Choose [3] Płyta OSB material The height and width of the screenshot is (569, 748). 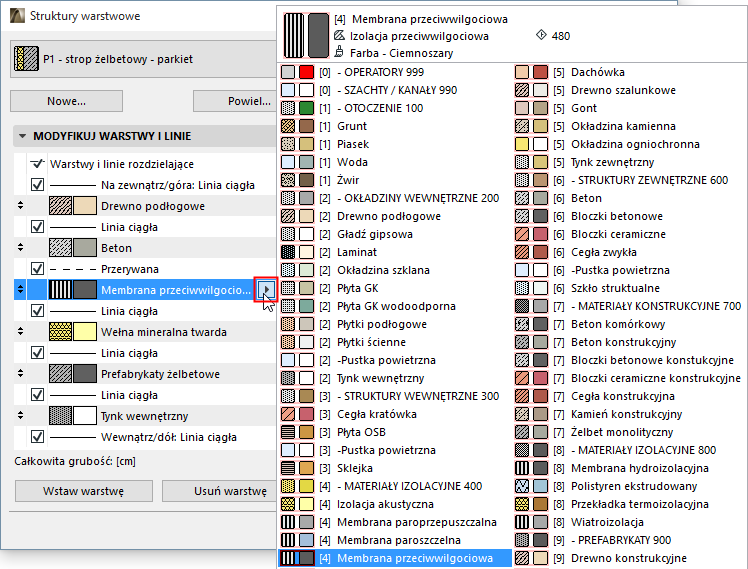(x=396, y=432)
